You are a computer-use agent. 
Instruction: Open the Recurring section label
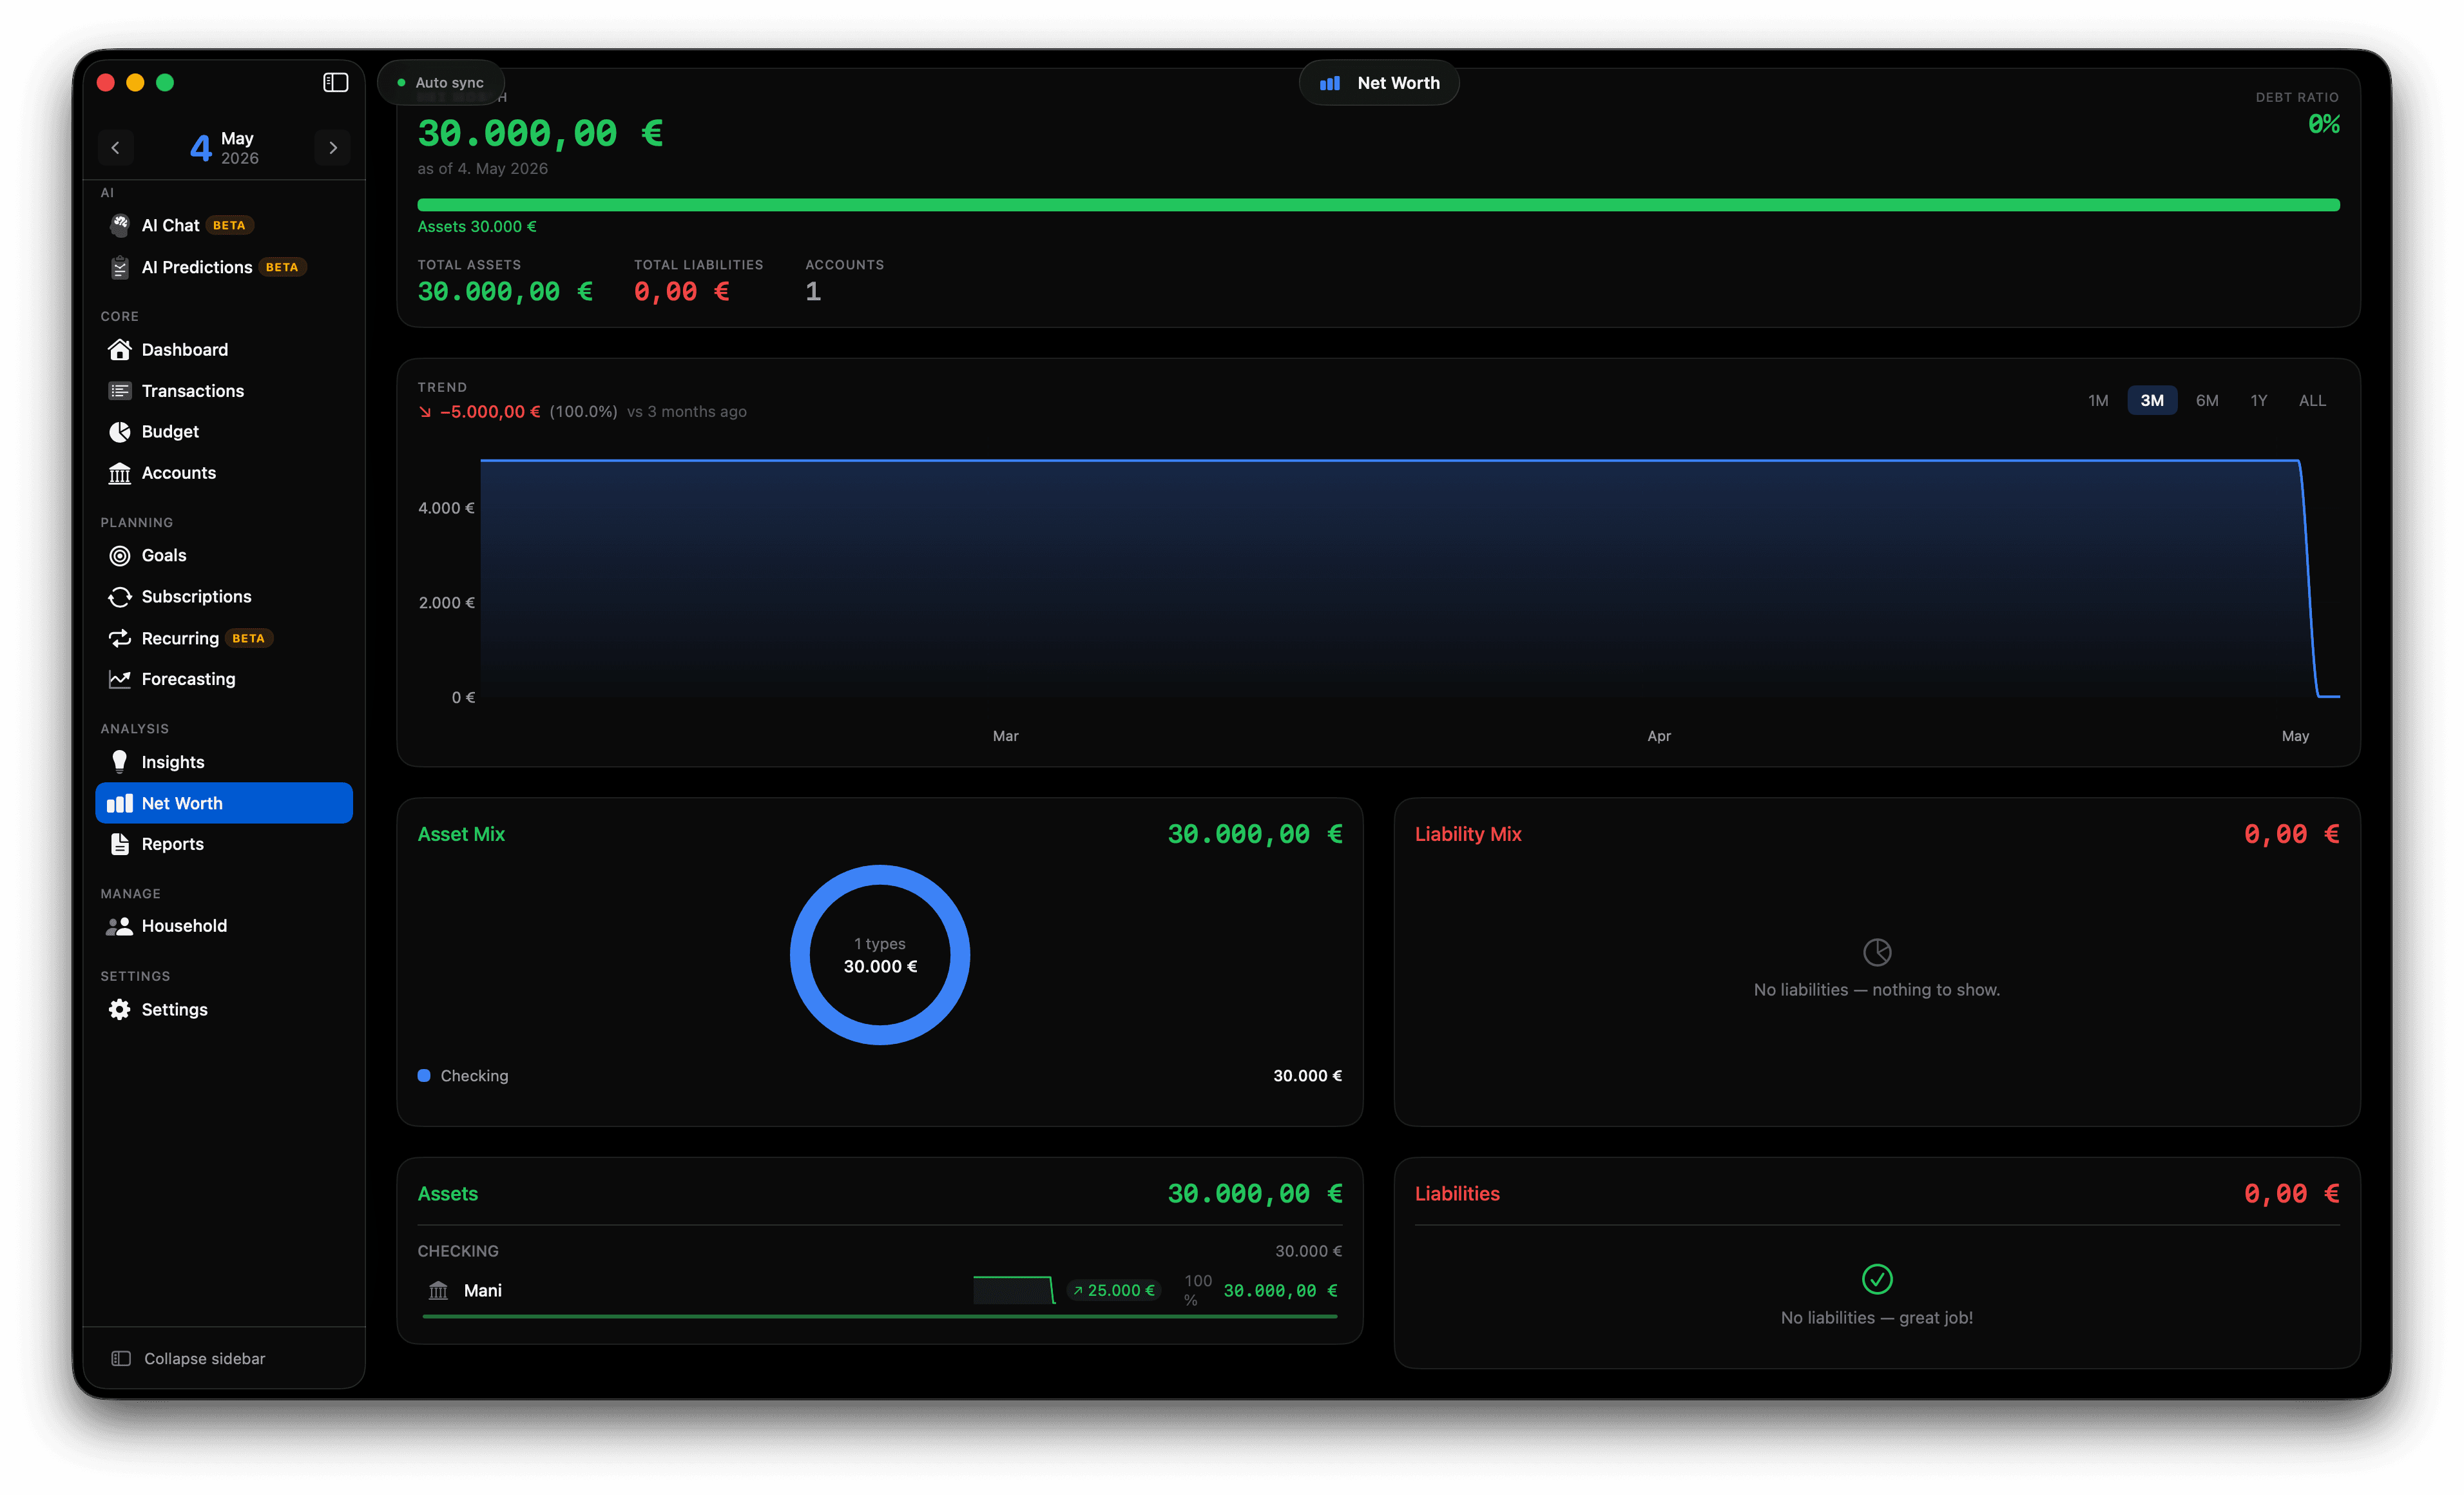(180, 638)
